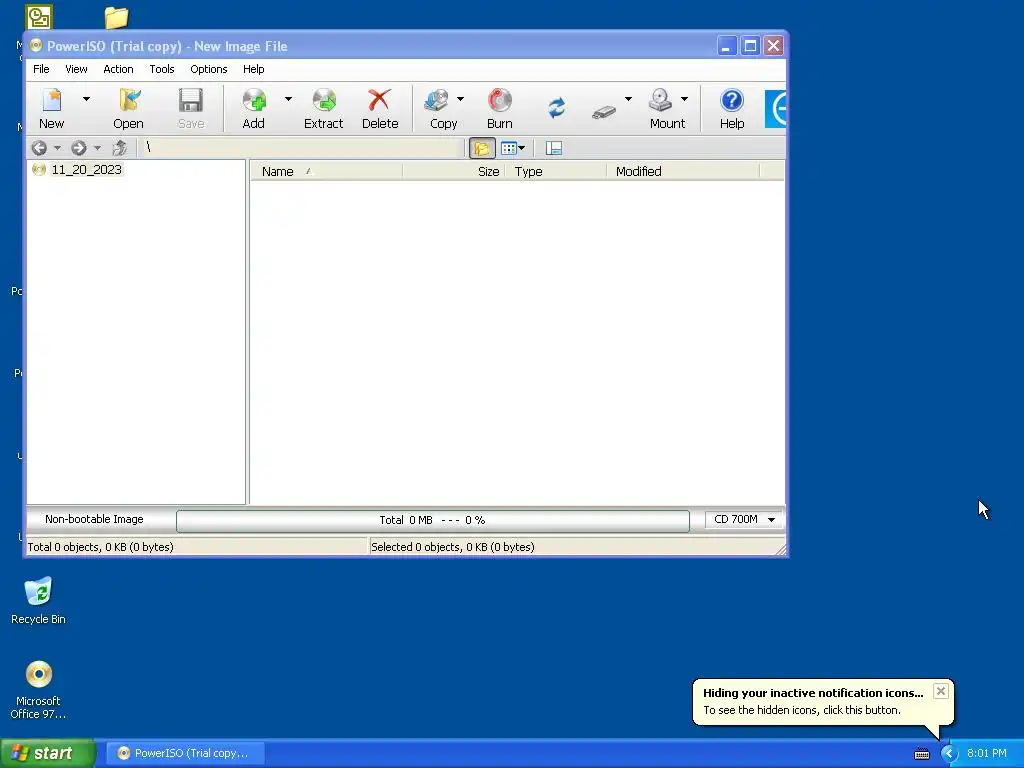
Task: Open the View menu
Action: click(x=76, y=69)
